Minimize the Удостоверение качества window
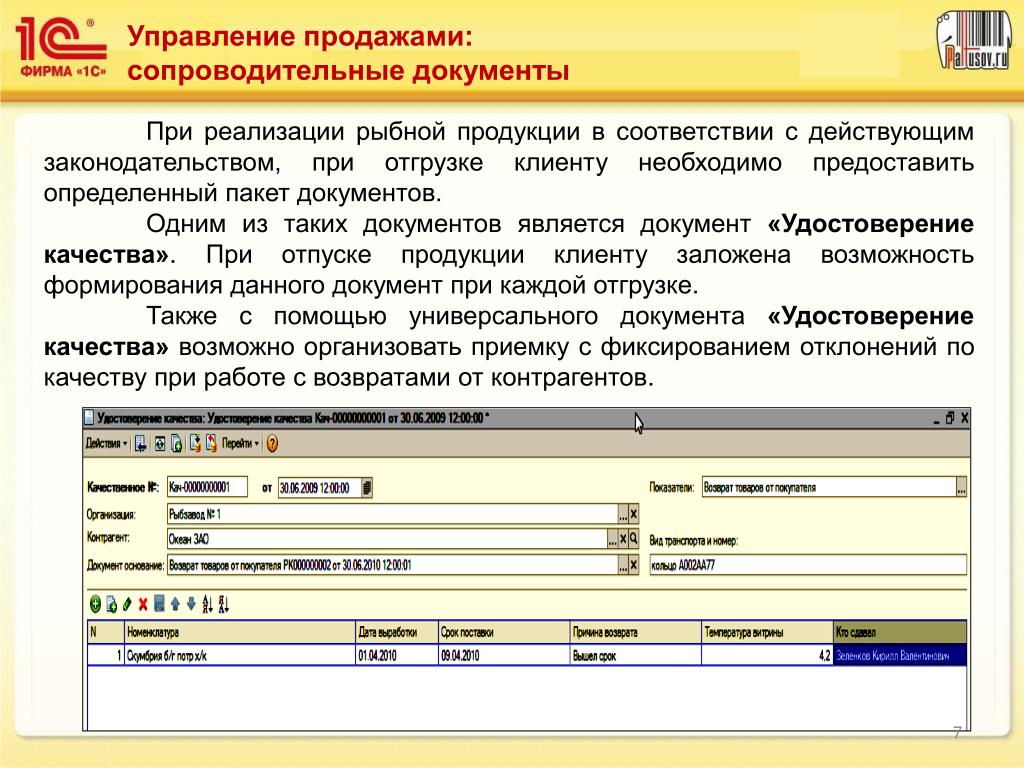Image resolution: width=1024 pixels, height=768 pixels. (x=936, y=419)
